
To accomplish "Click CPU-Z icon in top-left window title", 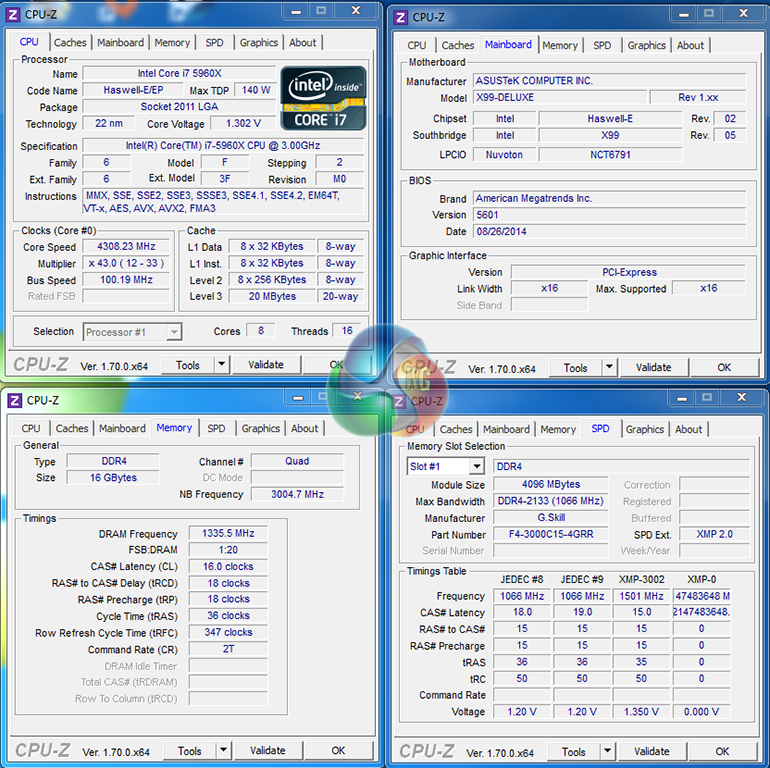I will [12, 14].
